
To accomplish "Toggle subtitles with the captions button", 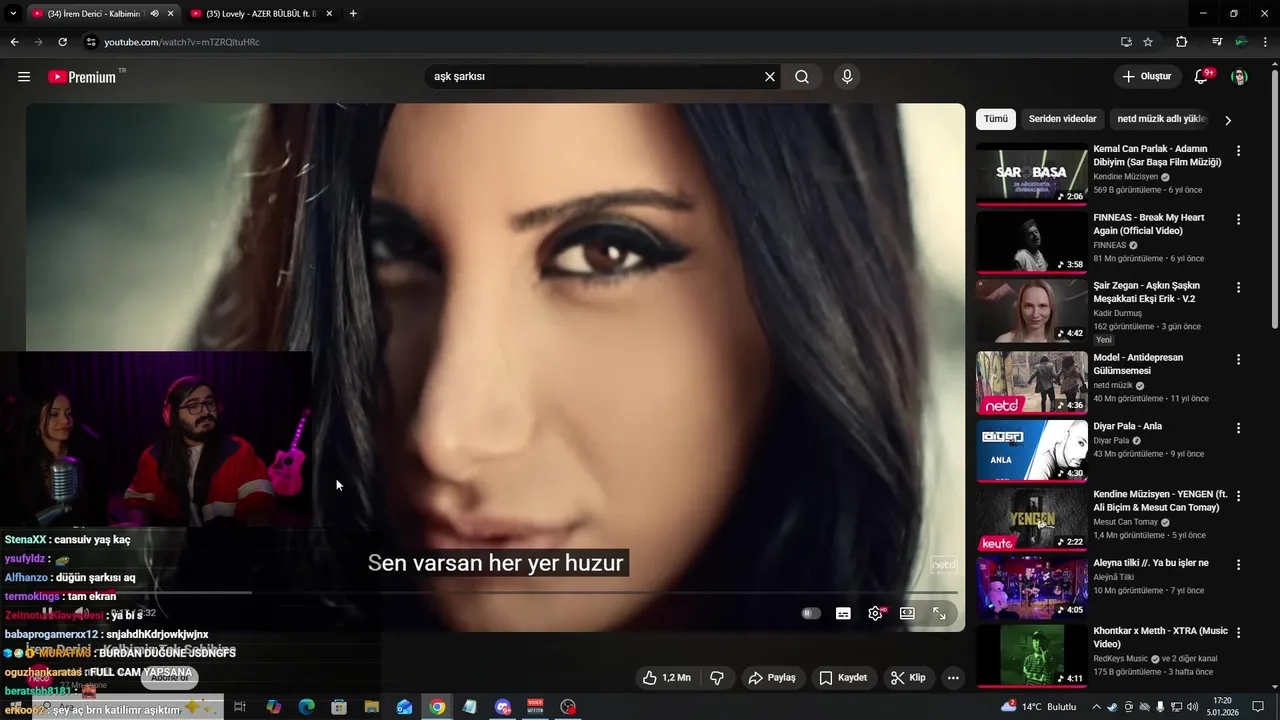I will tap(843, 613).
